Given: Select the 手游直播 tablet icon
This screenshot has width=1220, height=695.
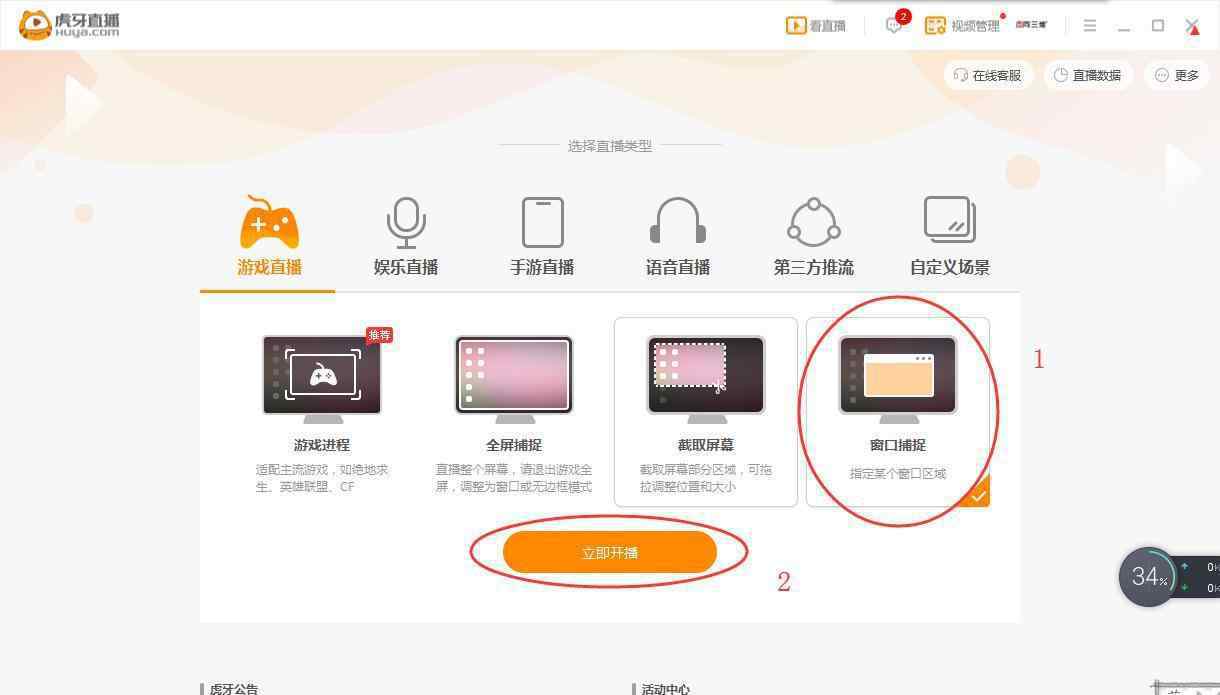Looking at the screenshot, I should pos(542,222).
